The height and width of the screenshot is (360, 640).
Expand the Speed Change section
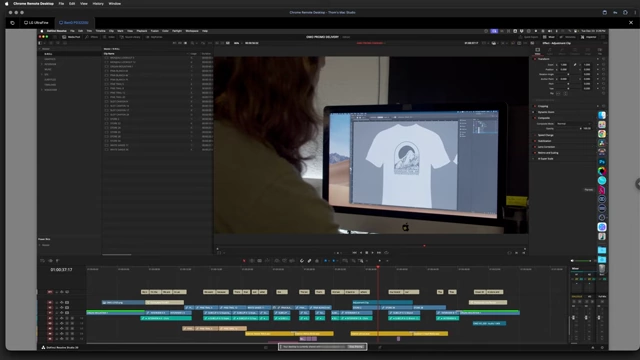[x=545, y=135]
